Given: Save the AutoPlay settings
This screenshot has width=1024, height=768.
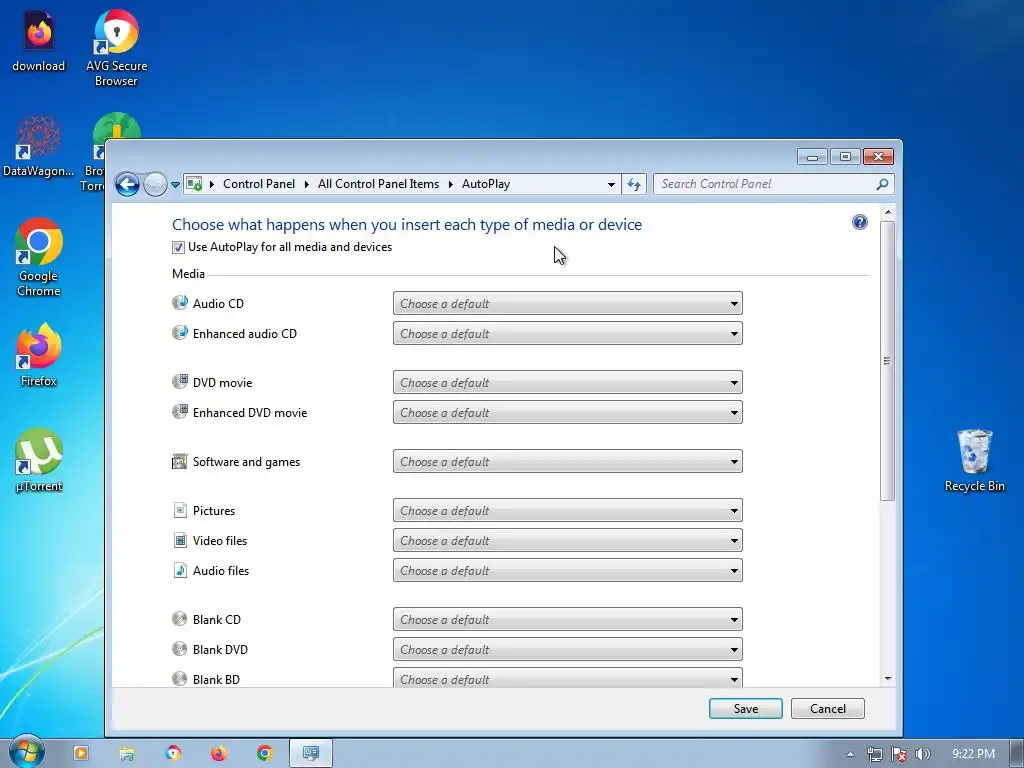Looking at the screenshot, I should (746, 709).
